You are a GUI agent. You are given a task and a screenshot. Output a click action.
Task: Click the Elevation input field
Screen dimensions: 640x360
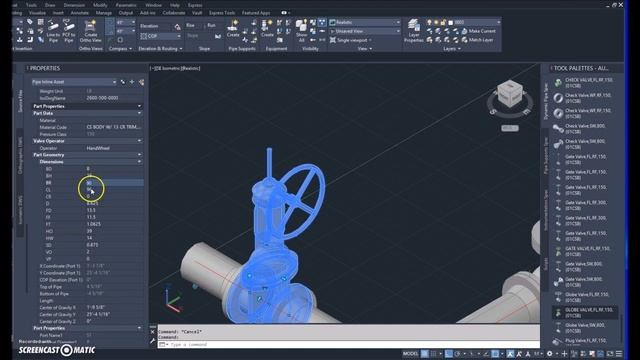pos(155,26)
